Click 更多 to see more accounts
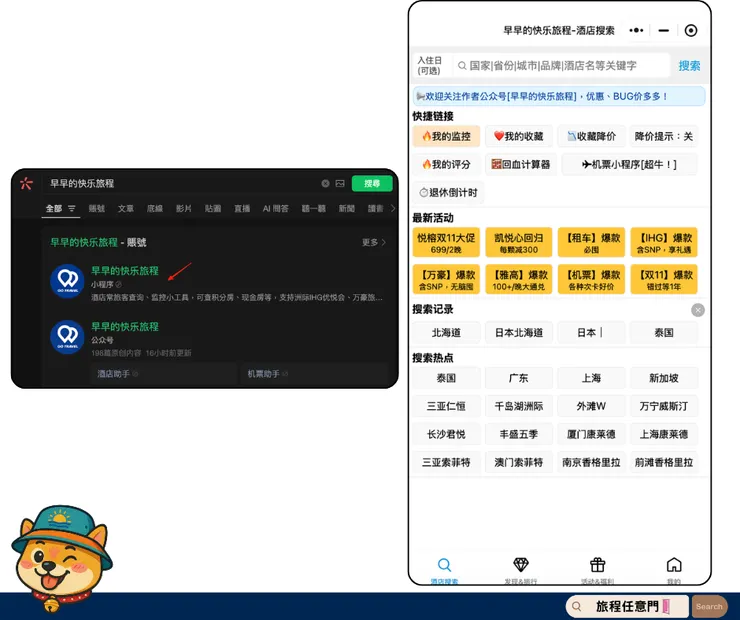This screenshot has height=620, width=740. [373, 243]
